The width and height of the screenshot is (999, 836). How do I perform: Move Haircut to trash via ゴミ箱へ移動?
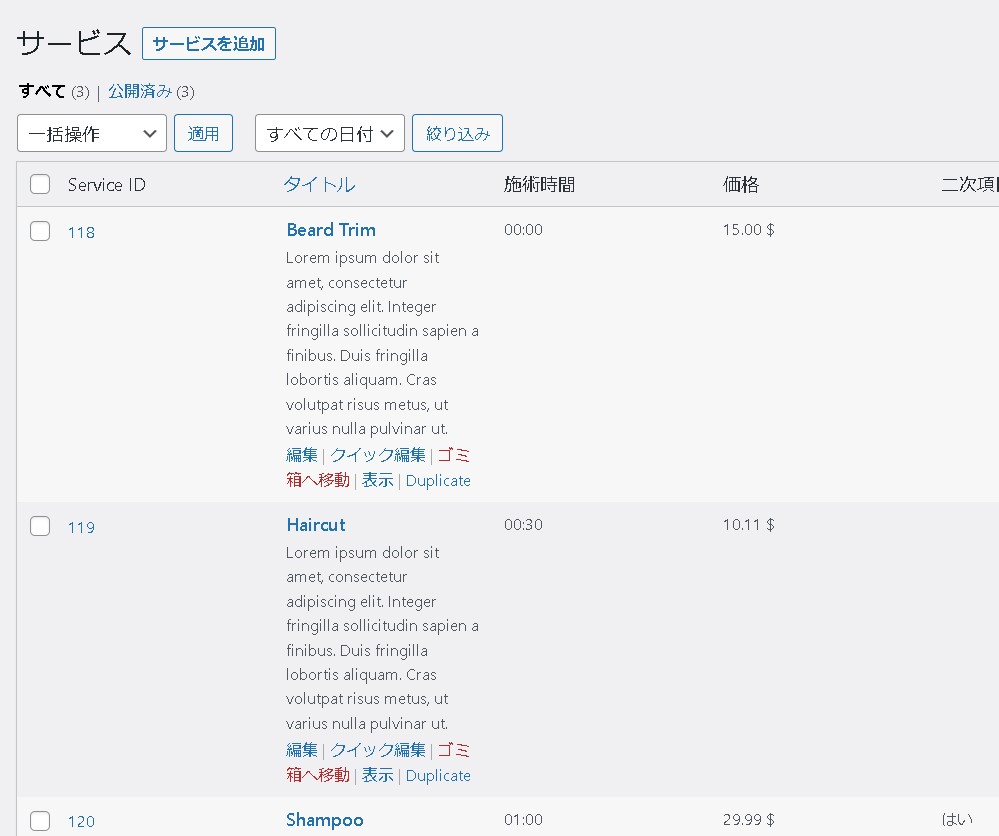pyautogui.click(x=318, y=775)
